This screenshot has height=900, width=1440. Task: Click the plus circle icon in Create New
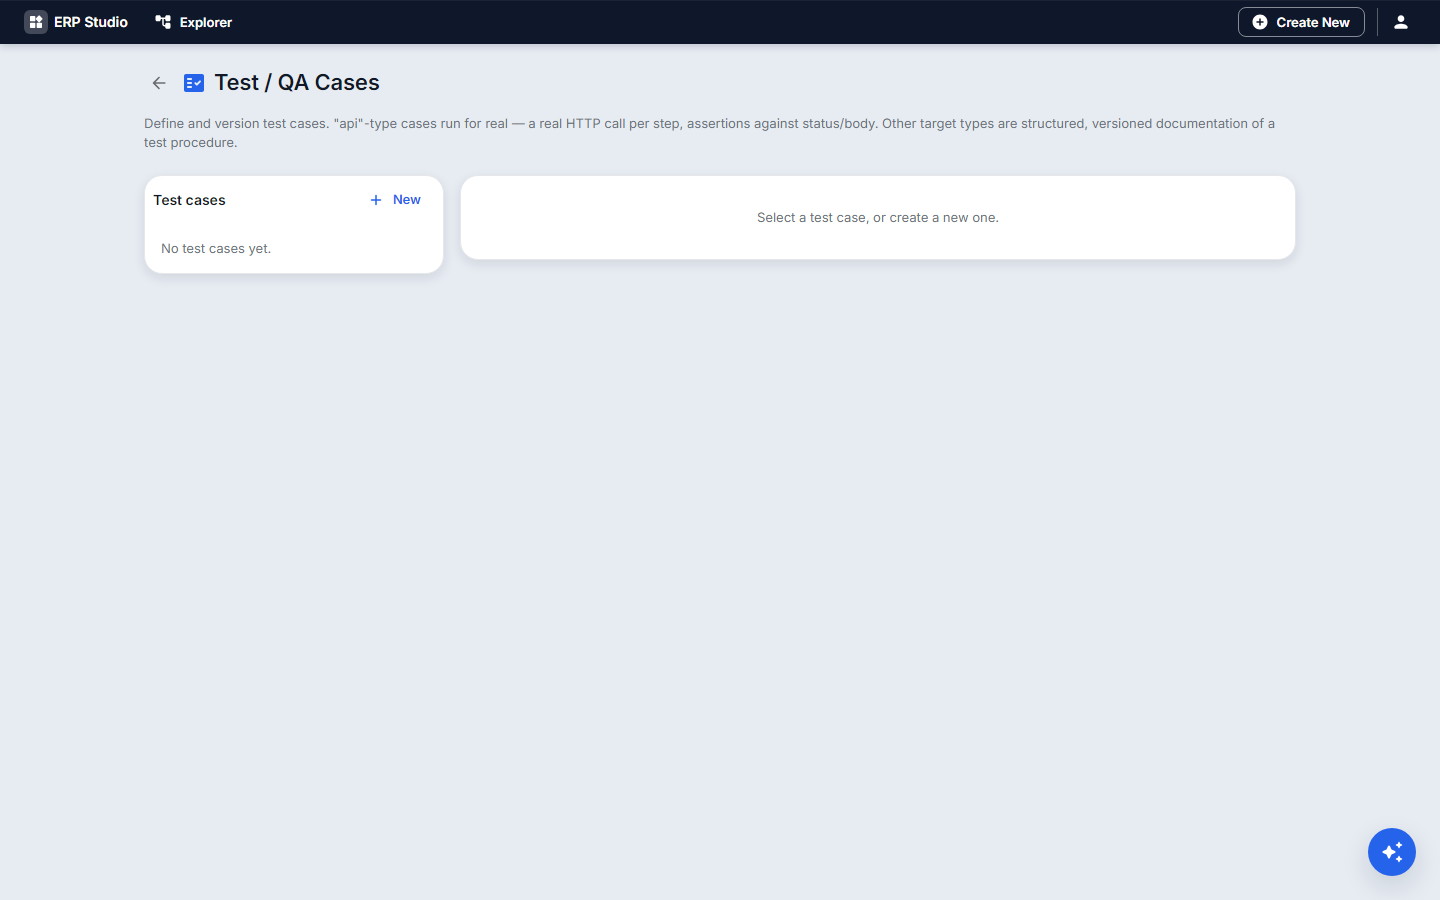tap(1260, 22)
